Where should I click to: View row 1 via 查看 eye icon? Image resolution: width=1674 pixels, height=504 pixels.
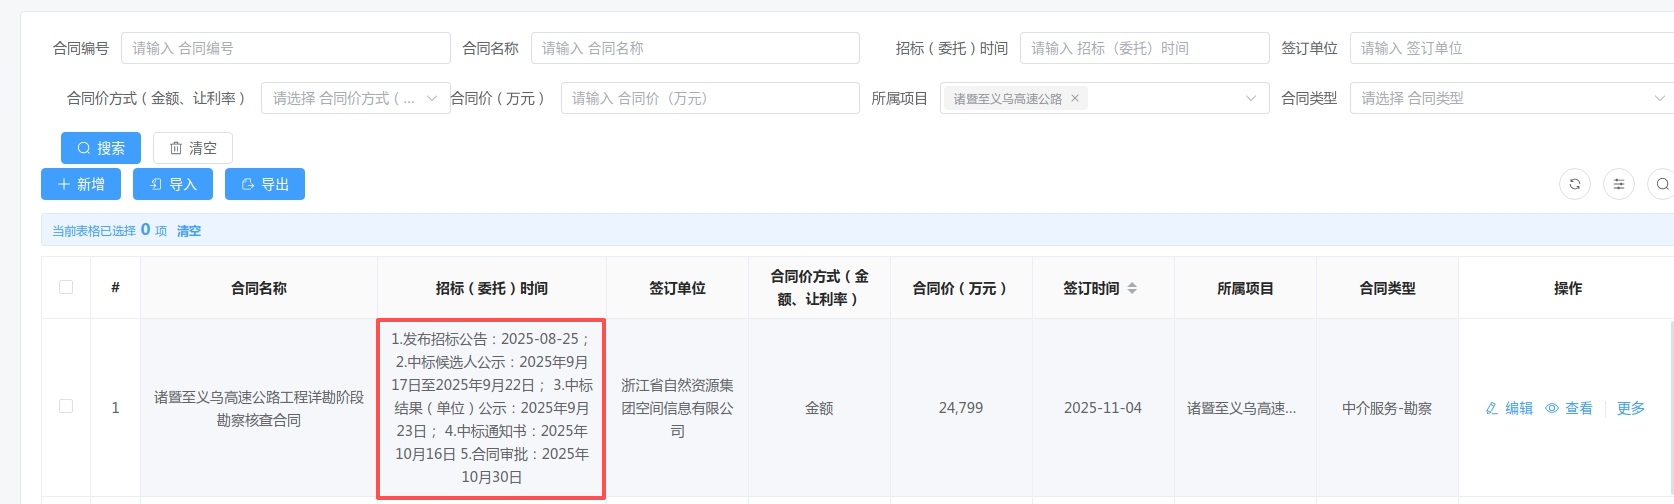[1569, 408]
